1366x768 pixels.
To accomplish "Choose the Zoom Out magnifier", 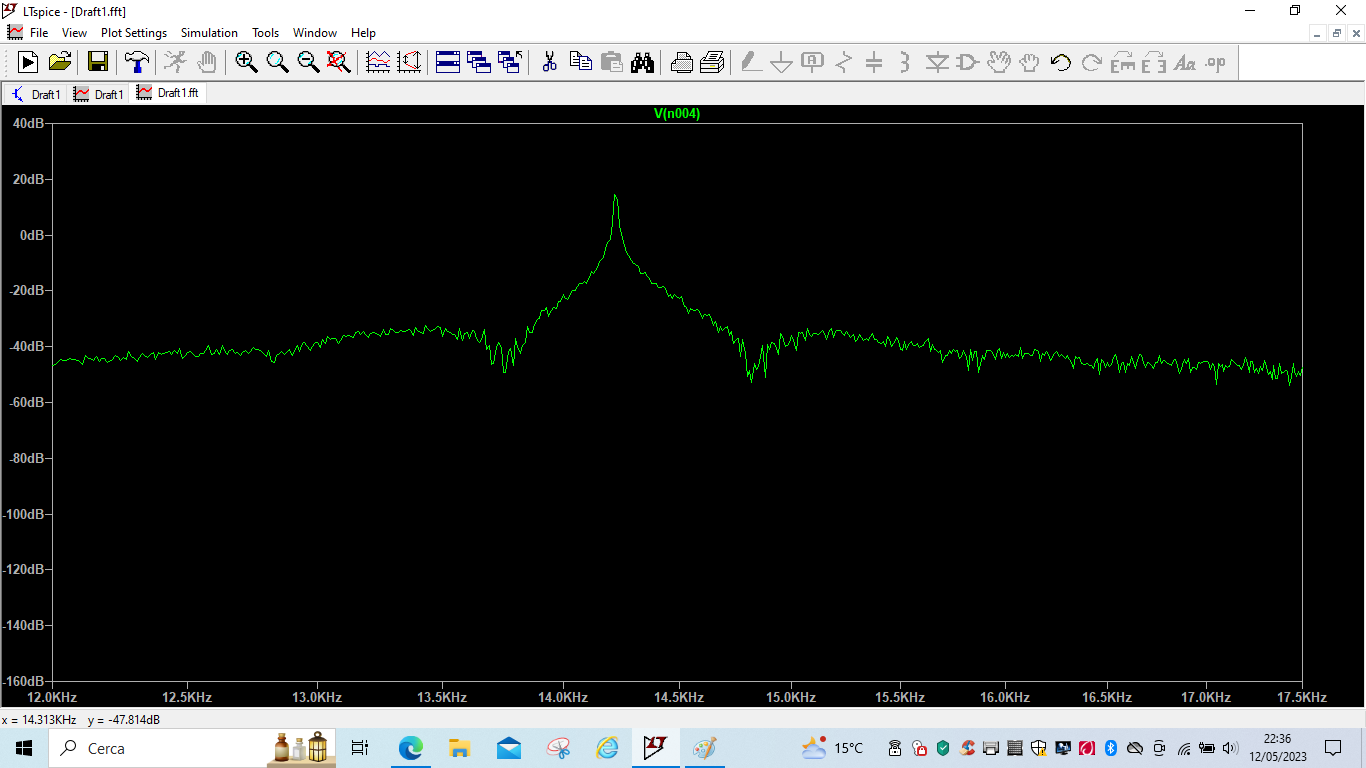I will click(x=308, y=62).
